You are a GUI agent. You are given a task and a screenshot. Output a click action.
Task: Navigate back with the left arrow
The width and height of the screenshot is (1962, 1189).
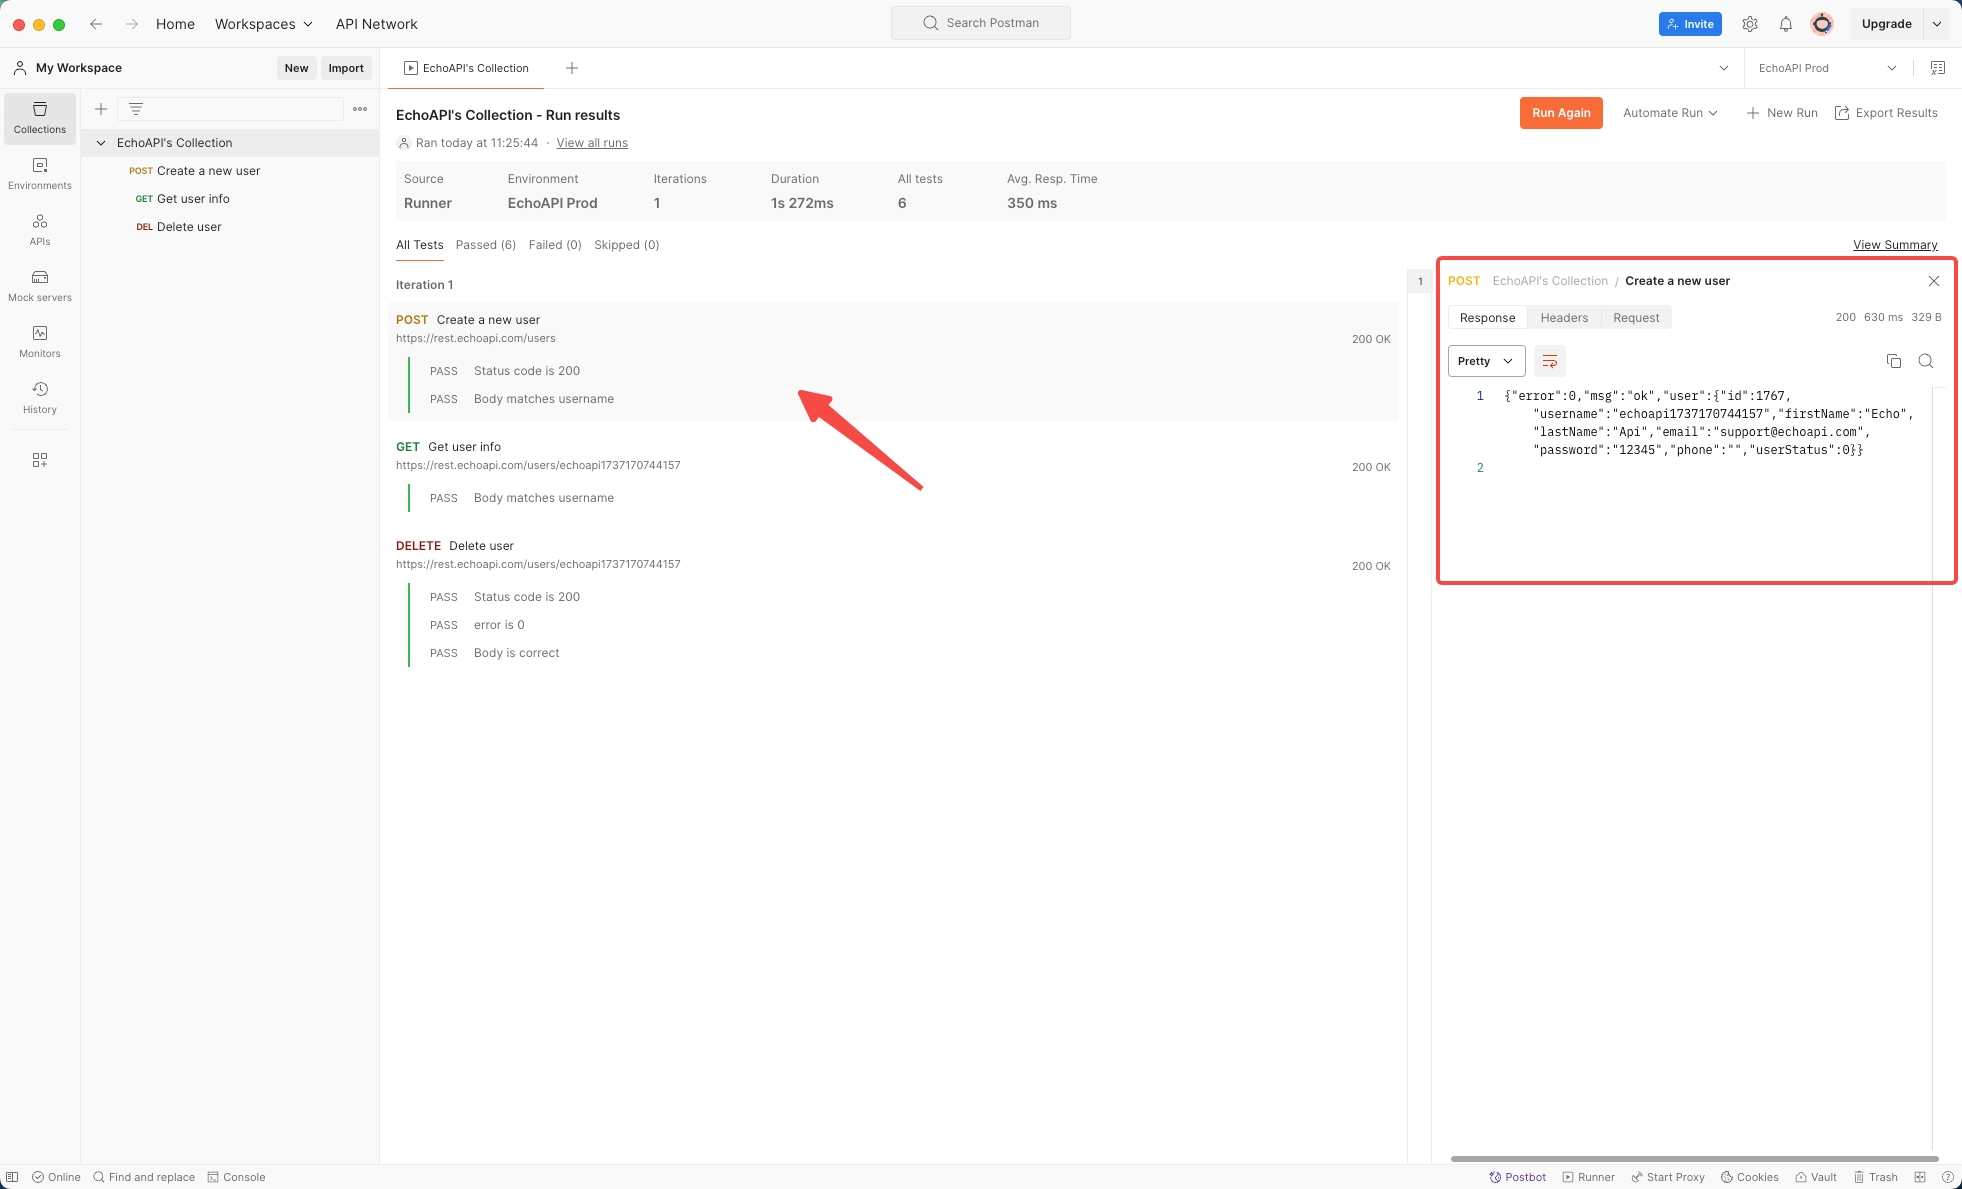pyautogui.click(x=96, y=24)
